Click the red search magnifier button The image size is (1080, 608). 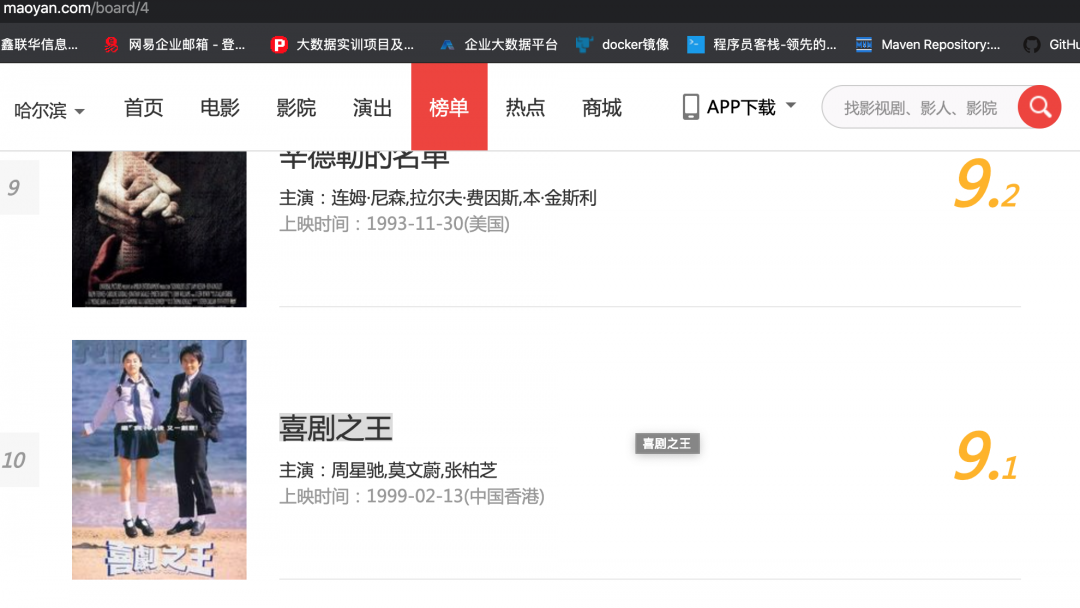click(1039, 107)
